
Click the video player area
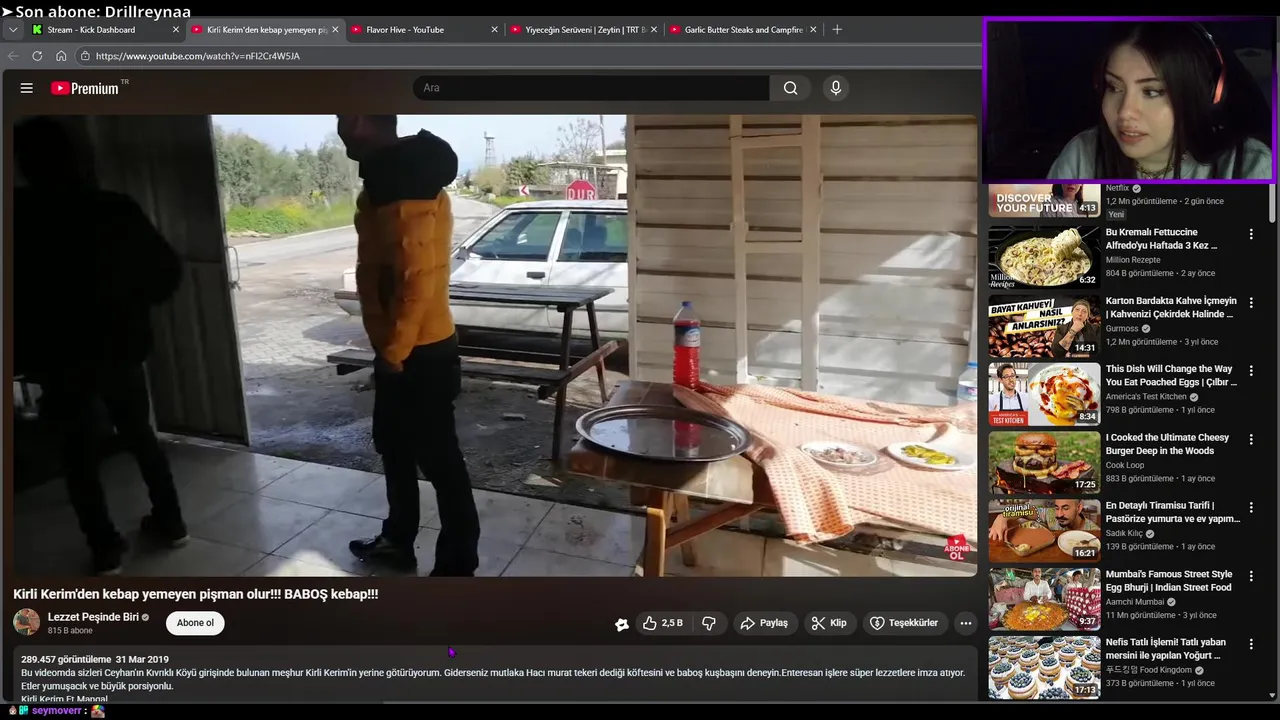coord(495,345)
